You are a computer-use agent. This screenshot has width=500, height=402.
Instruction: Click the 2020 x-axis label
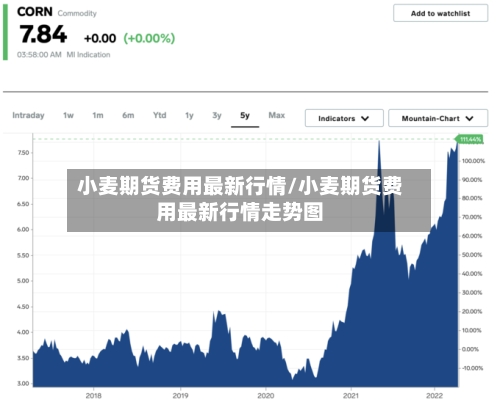[x=266, y=395]
